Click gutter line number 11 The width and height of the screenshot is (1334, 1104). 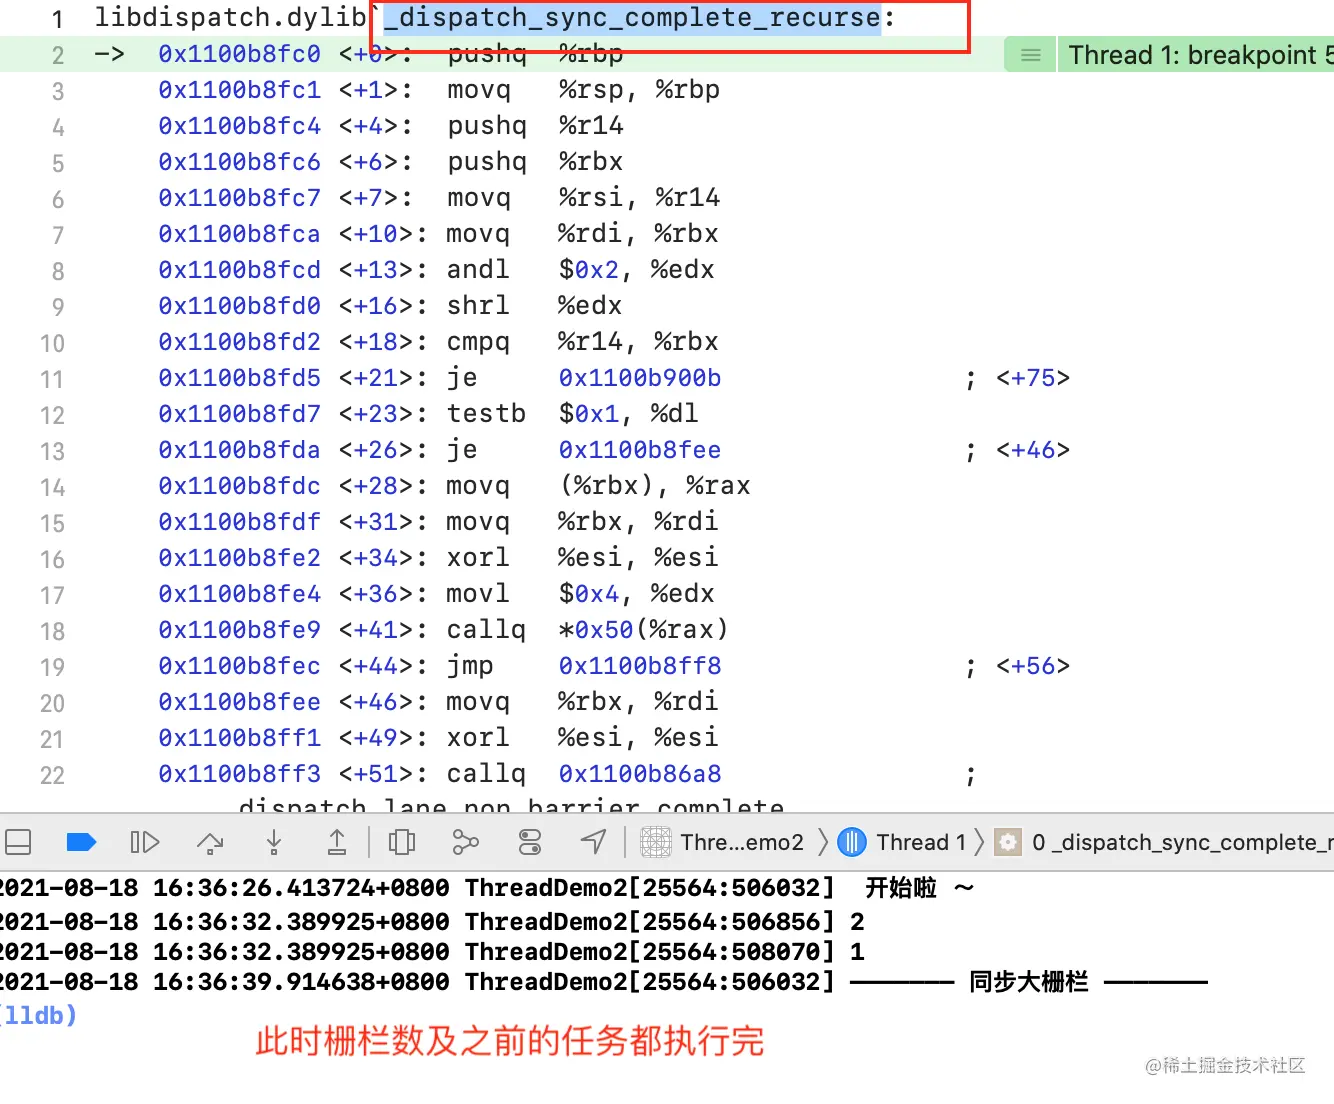pyautogui.click(x=52, y=379)
